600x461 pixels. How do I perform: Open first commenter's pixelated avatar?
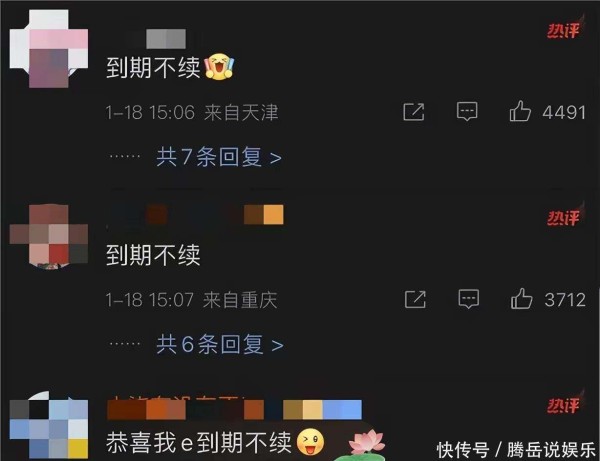[x=49, y=49]
